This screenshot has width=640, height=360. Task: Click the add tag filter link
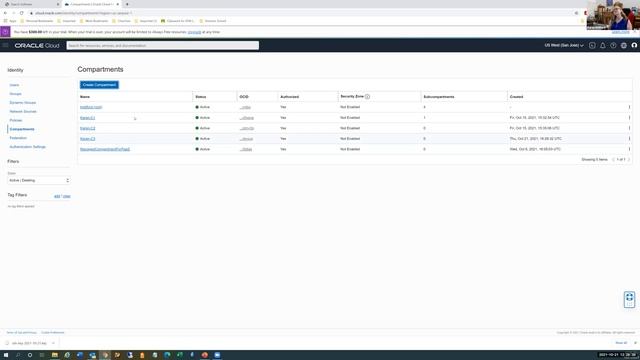click(x=57, y=196)
